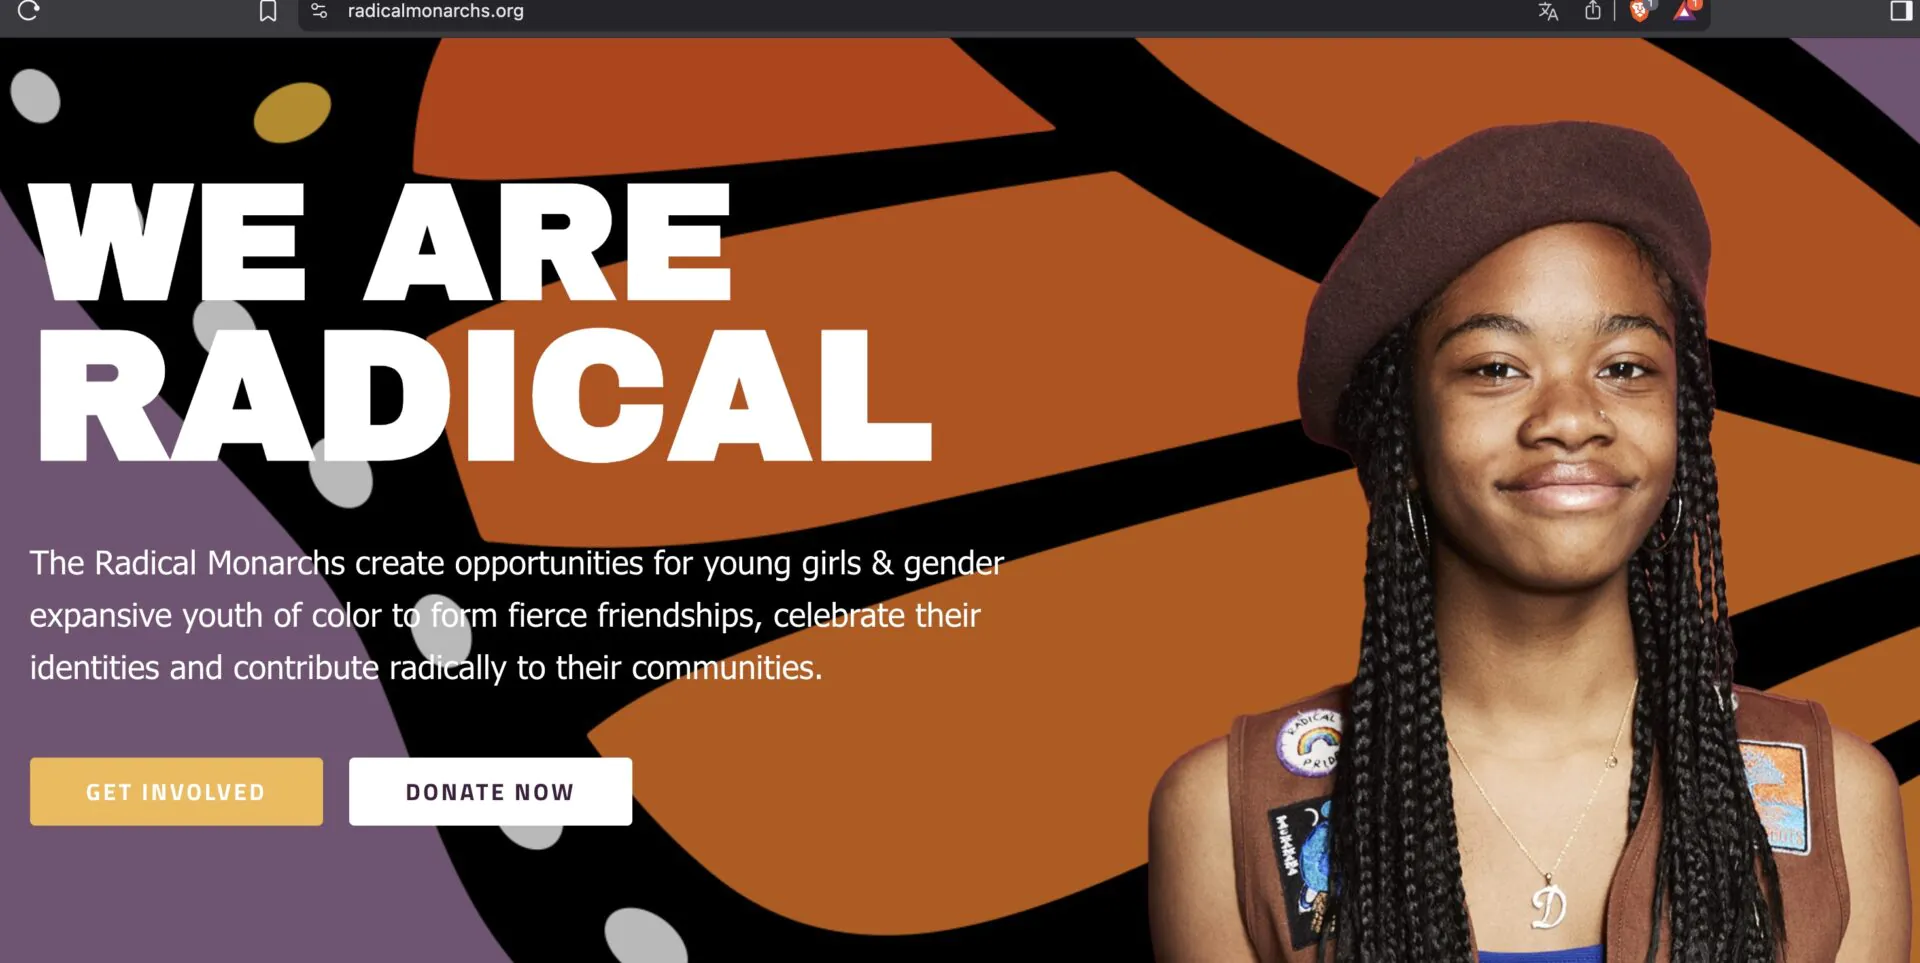The height and width of the screenshot is (963, 1920).
Task: Click the Radical Monarchs mission paragraph
Action: 516,615
